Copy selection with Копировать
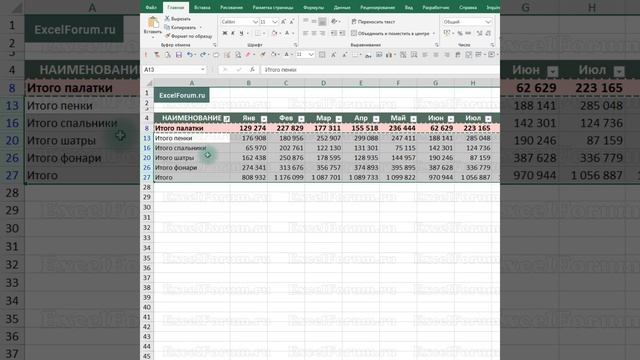Viewport: 640px width, 360px height. (x=181, y=27)
